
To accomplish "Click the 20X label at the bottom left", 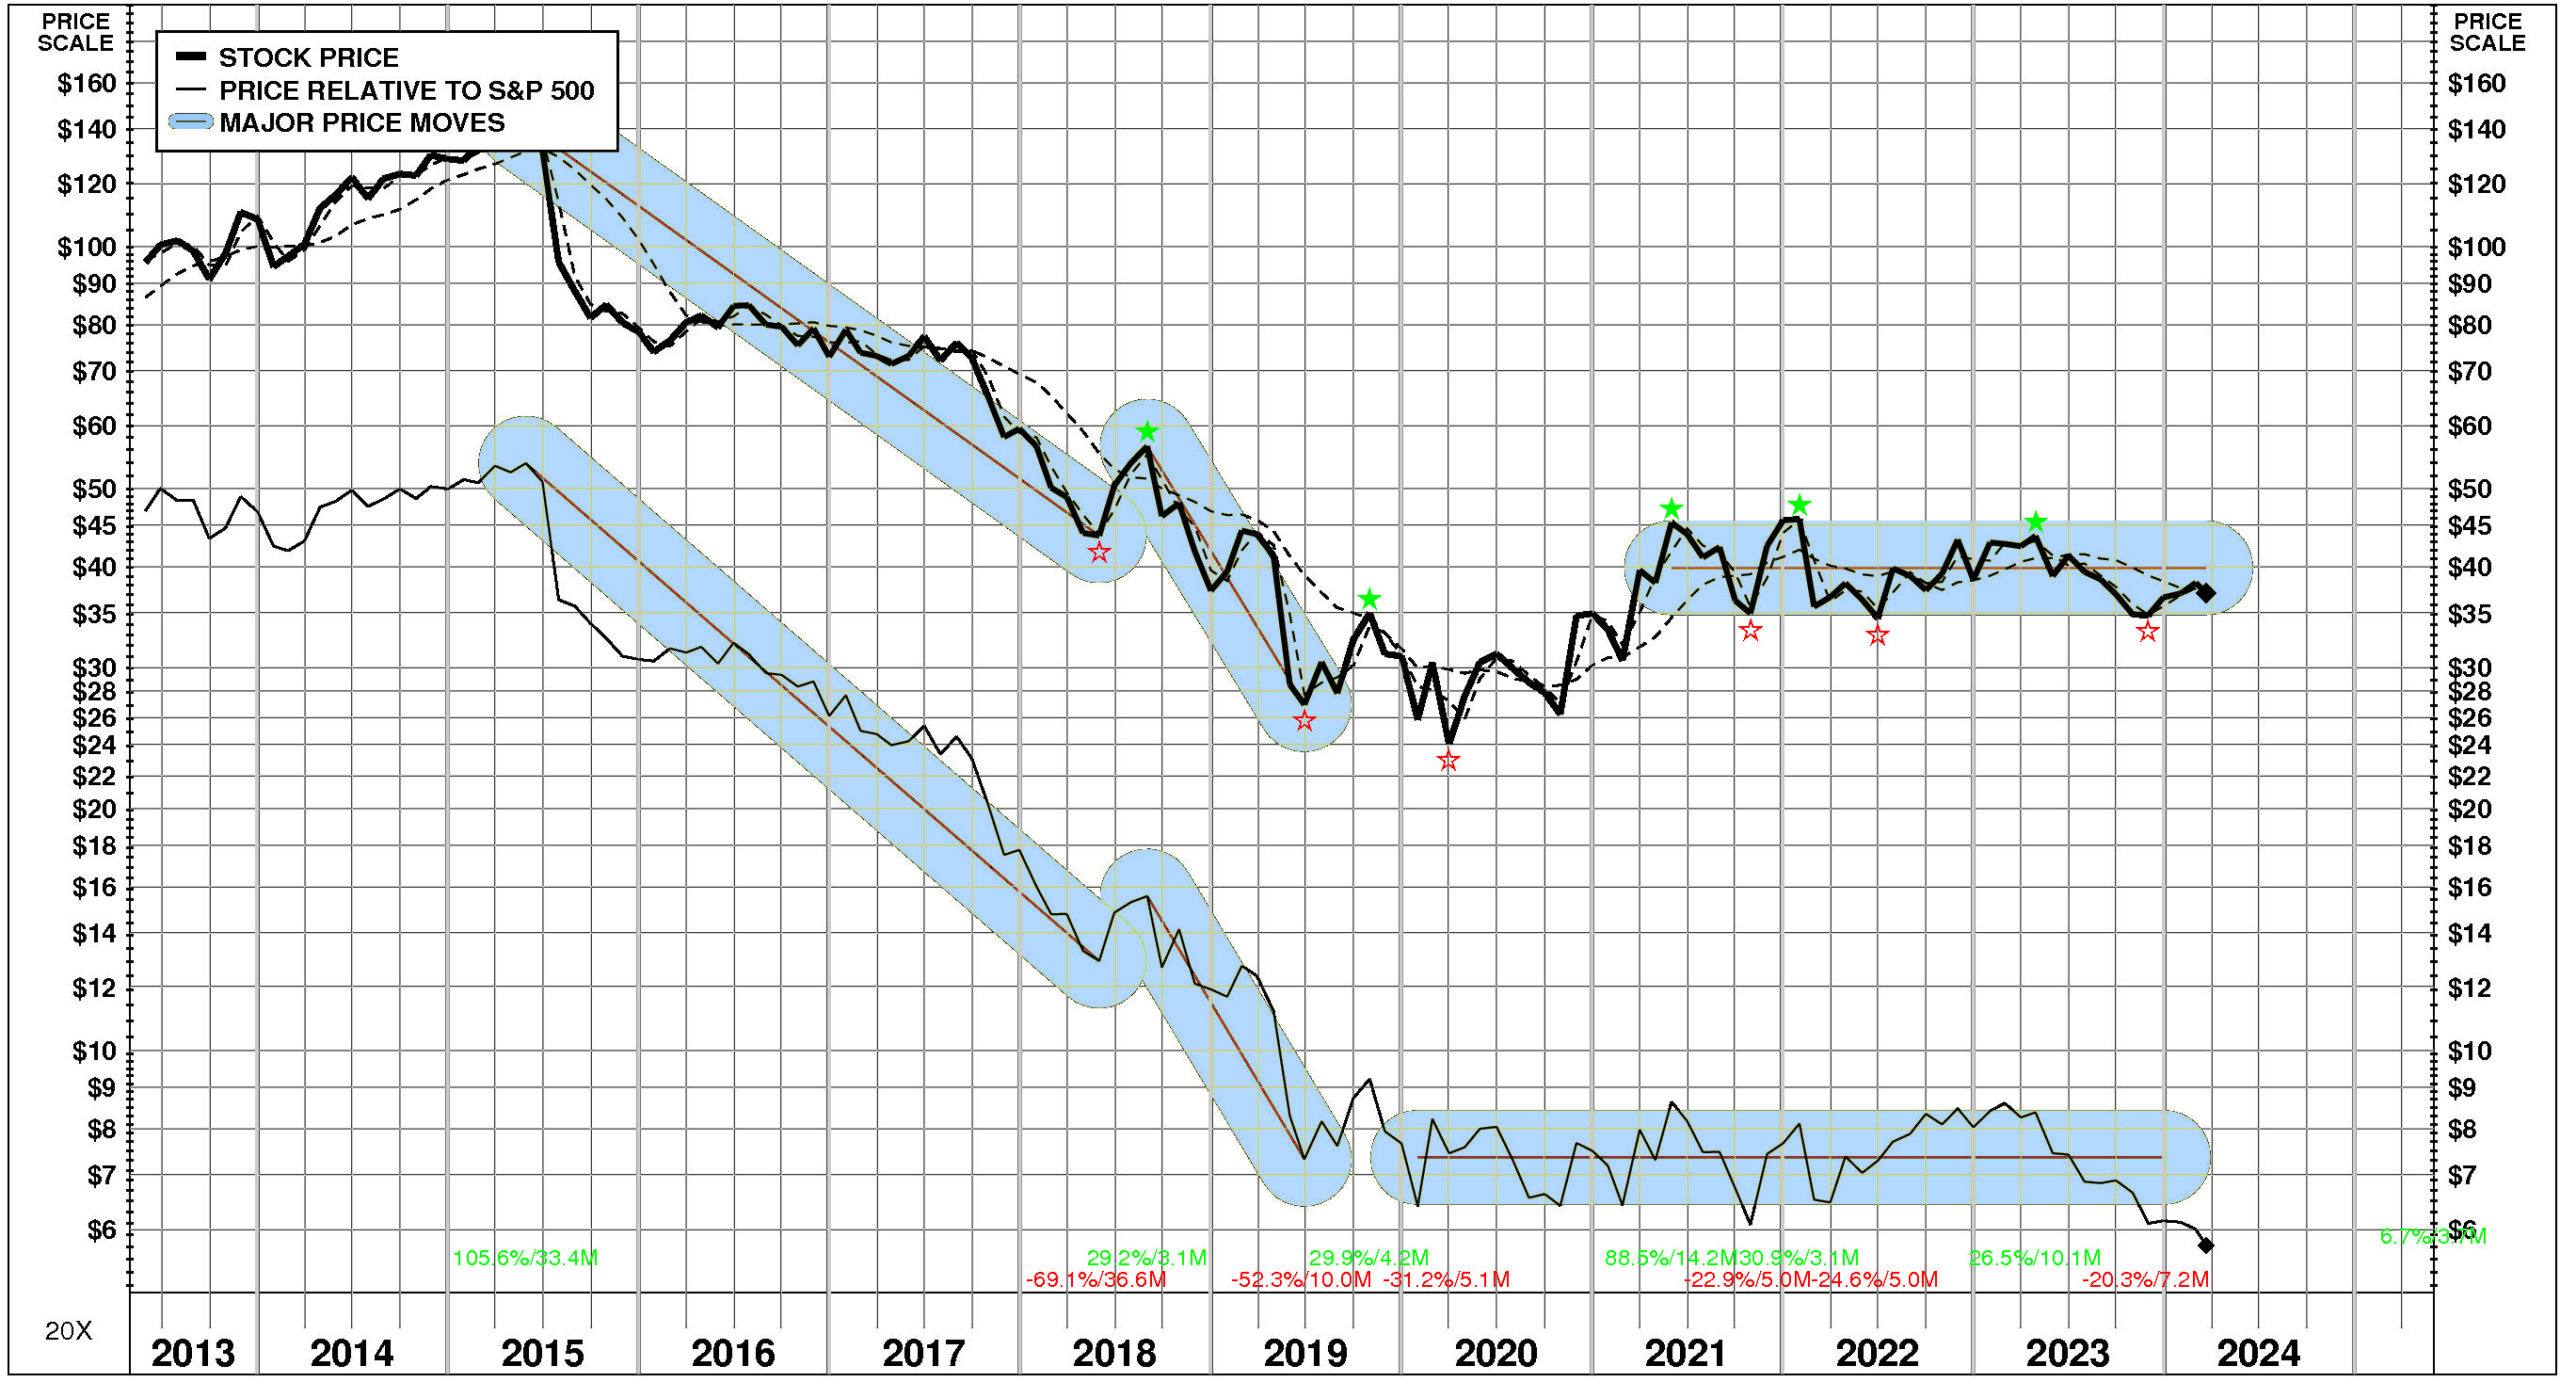I will pos(68,1331).
